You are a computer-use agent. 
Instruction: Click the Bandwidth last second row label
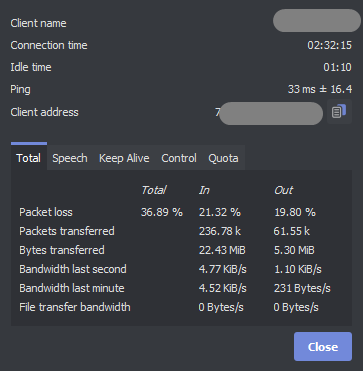73,269
